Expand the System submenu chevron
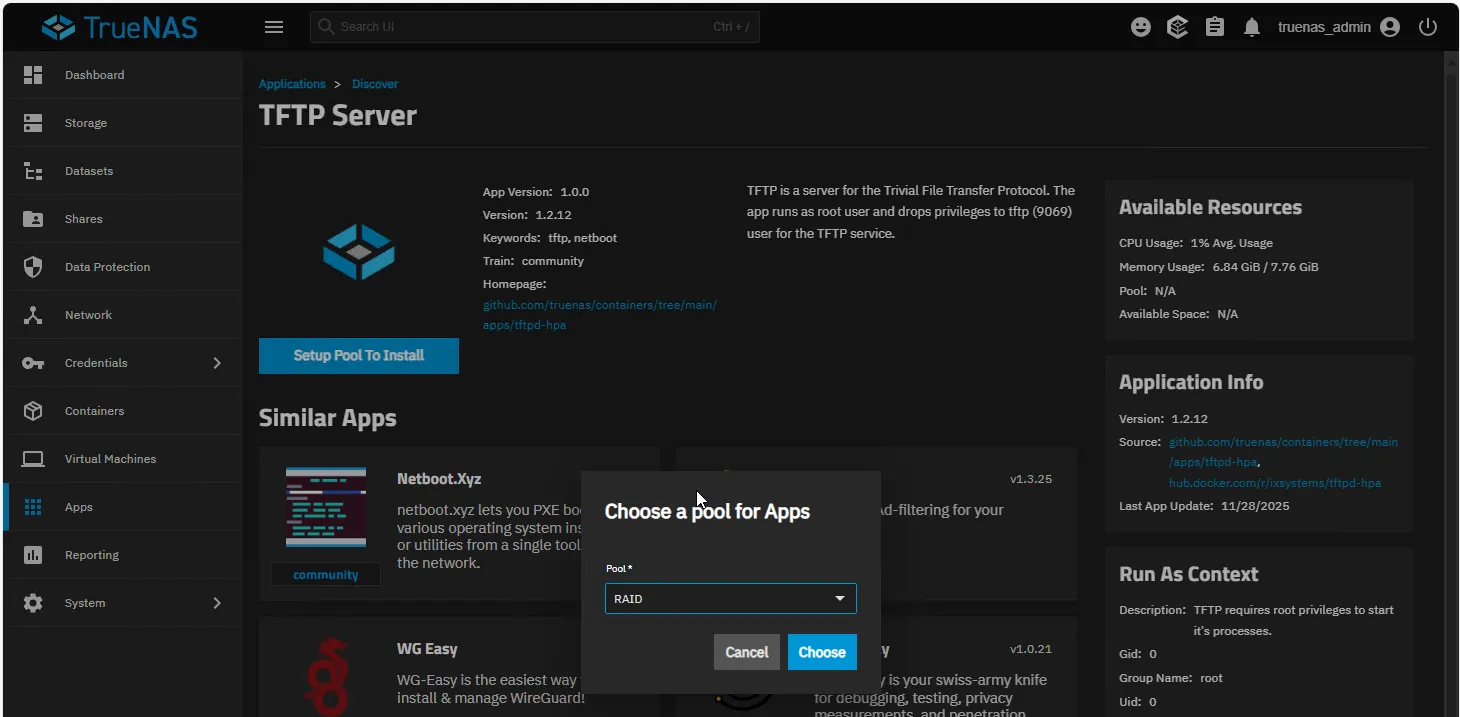 coord(217,603)
